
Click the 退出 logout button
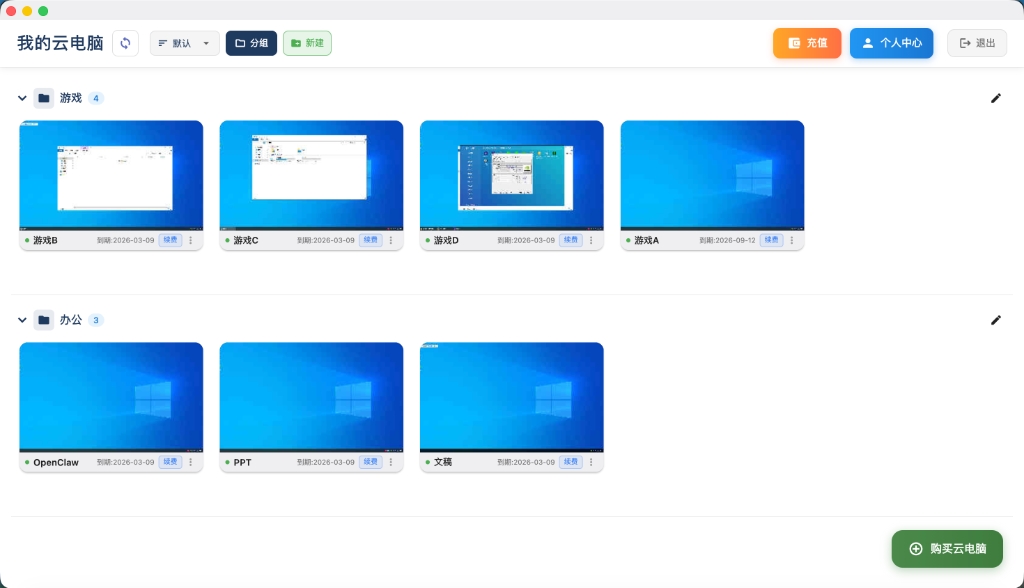click(976, 43)
